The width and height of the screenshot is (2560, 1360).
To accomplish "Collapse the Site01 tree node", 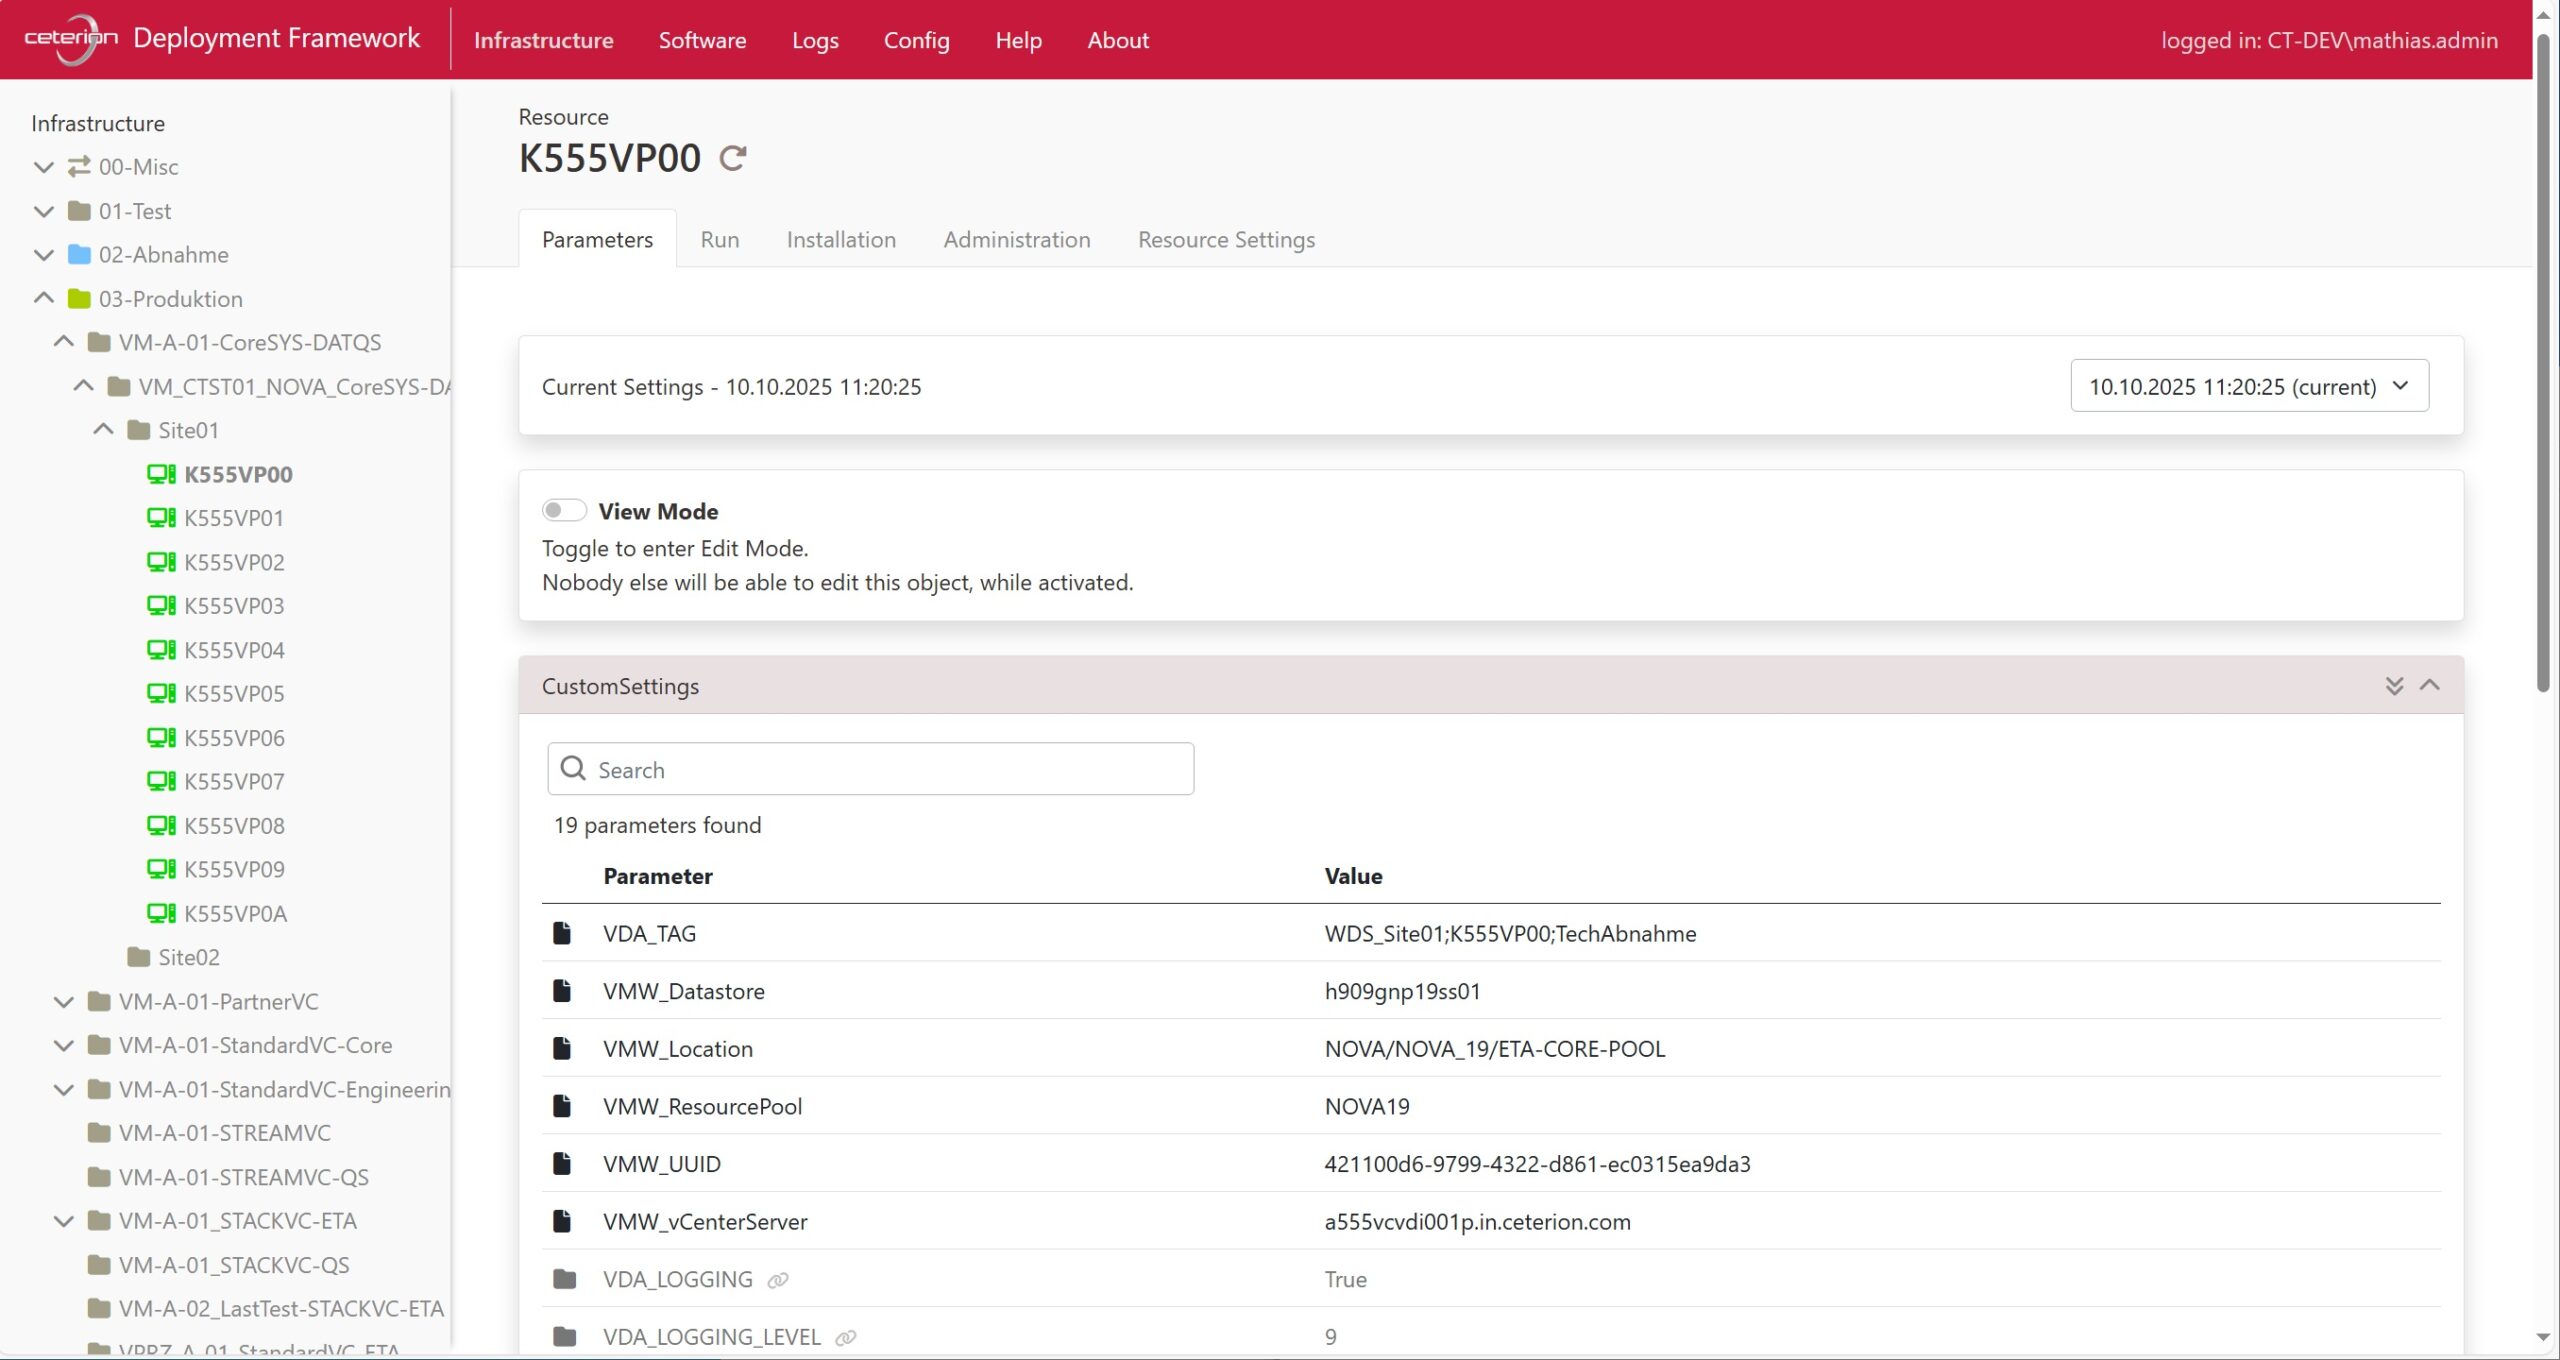I will point(103,430).
